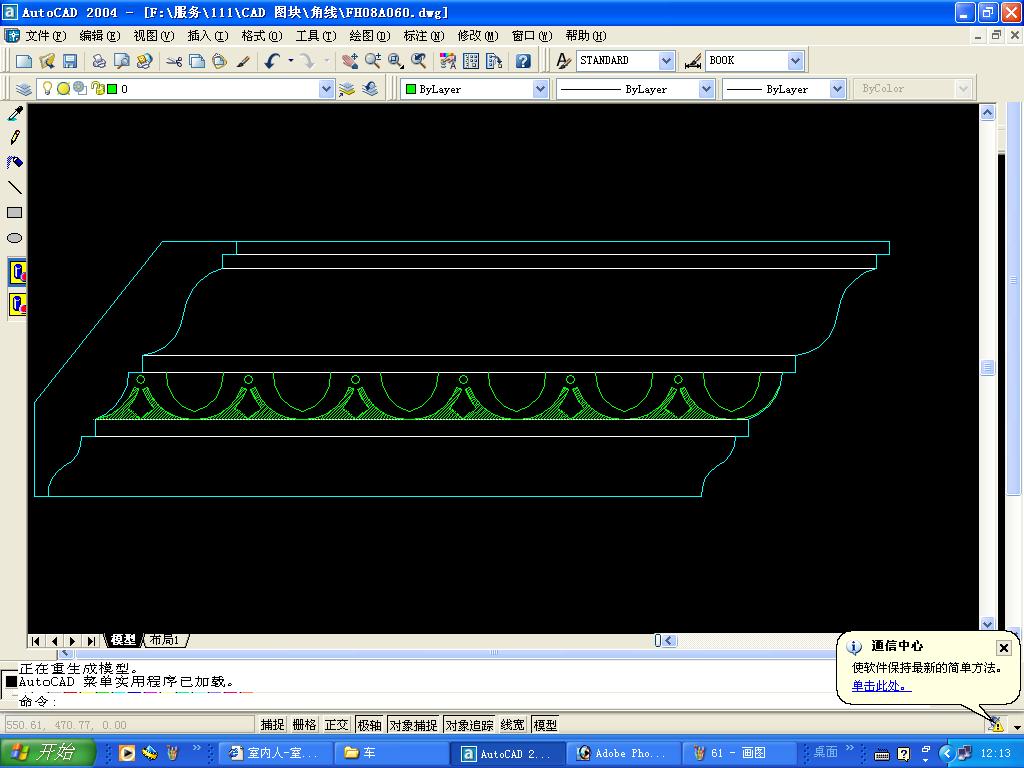Open the 绘图(D) menu
Image resolution: width=1024 pixels, height=768 pixels.
pyautogui.click(x=369, y=36)
